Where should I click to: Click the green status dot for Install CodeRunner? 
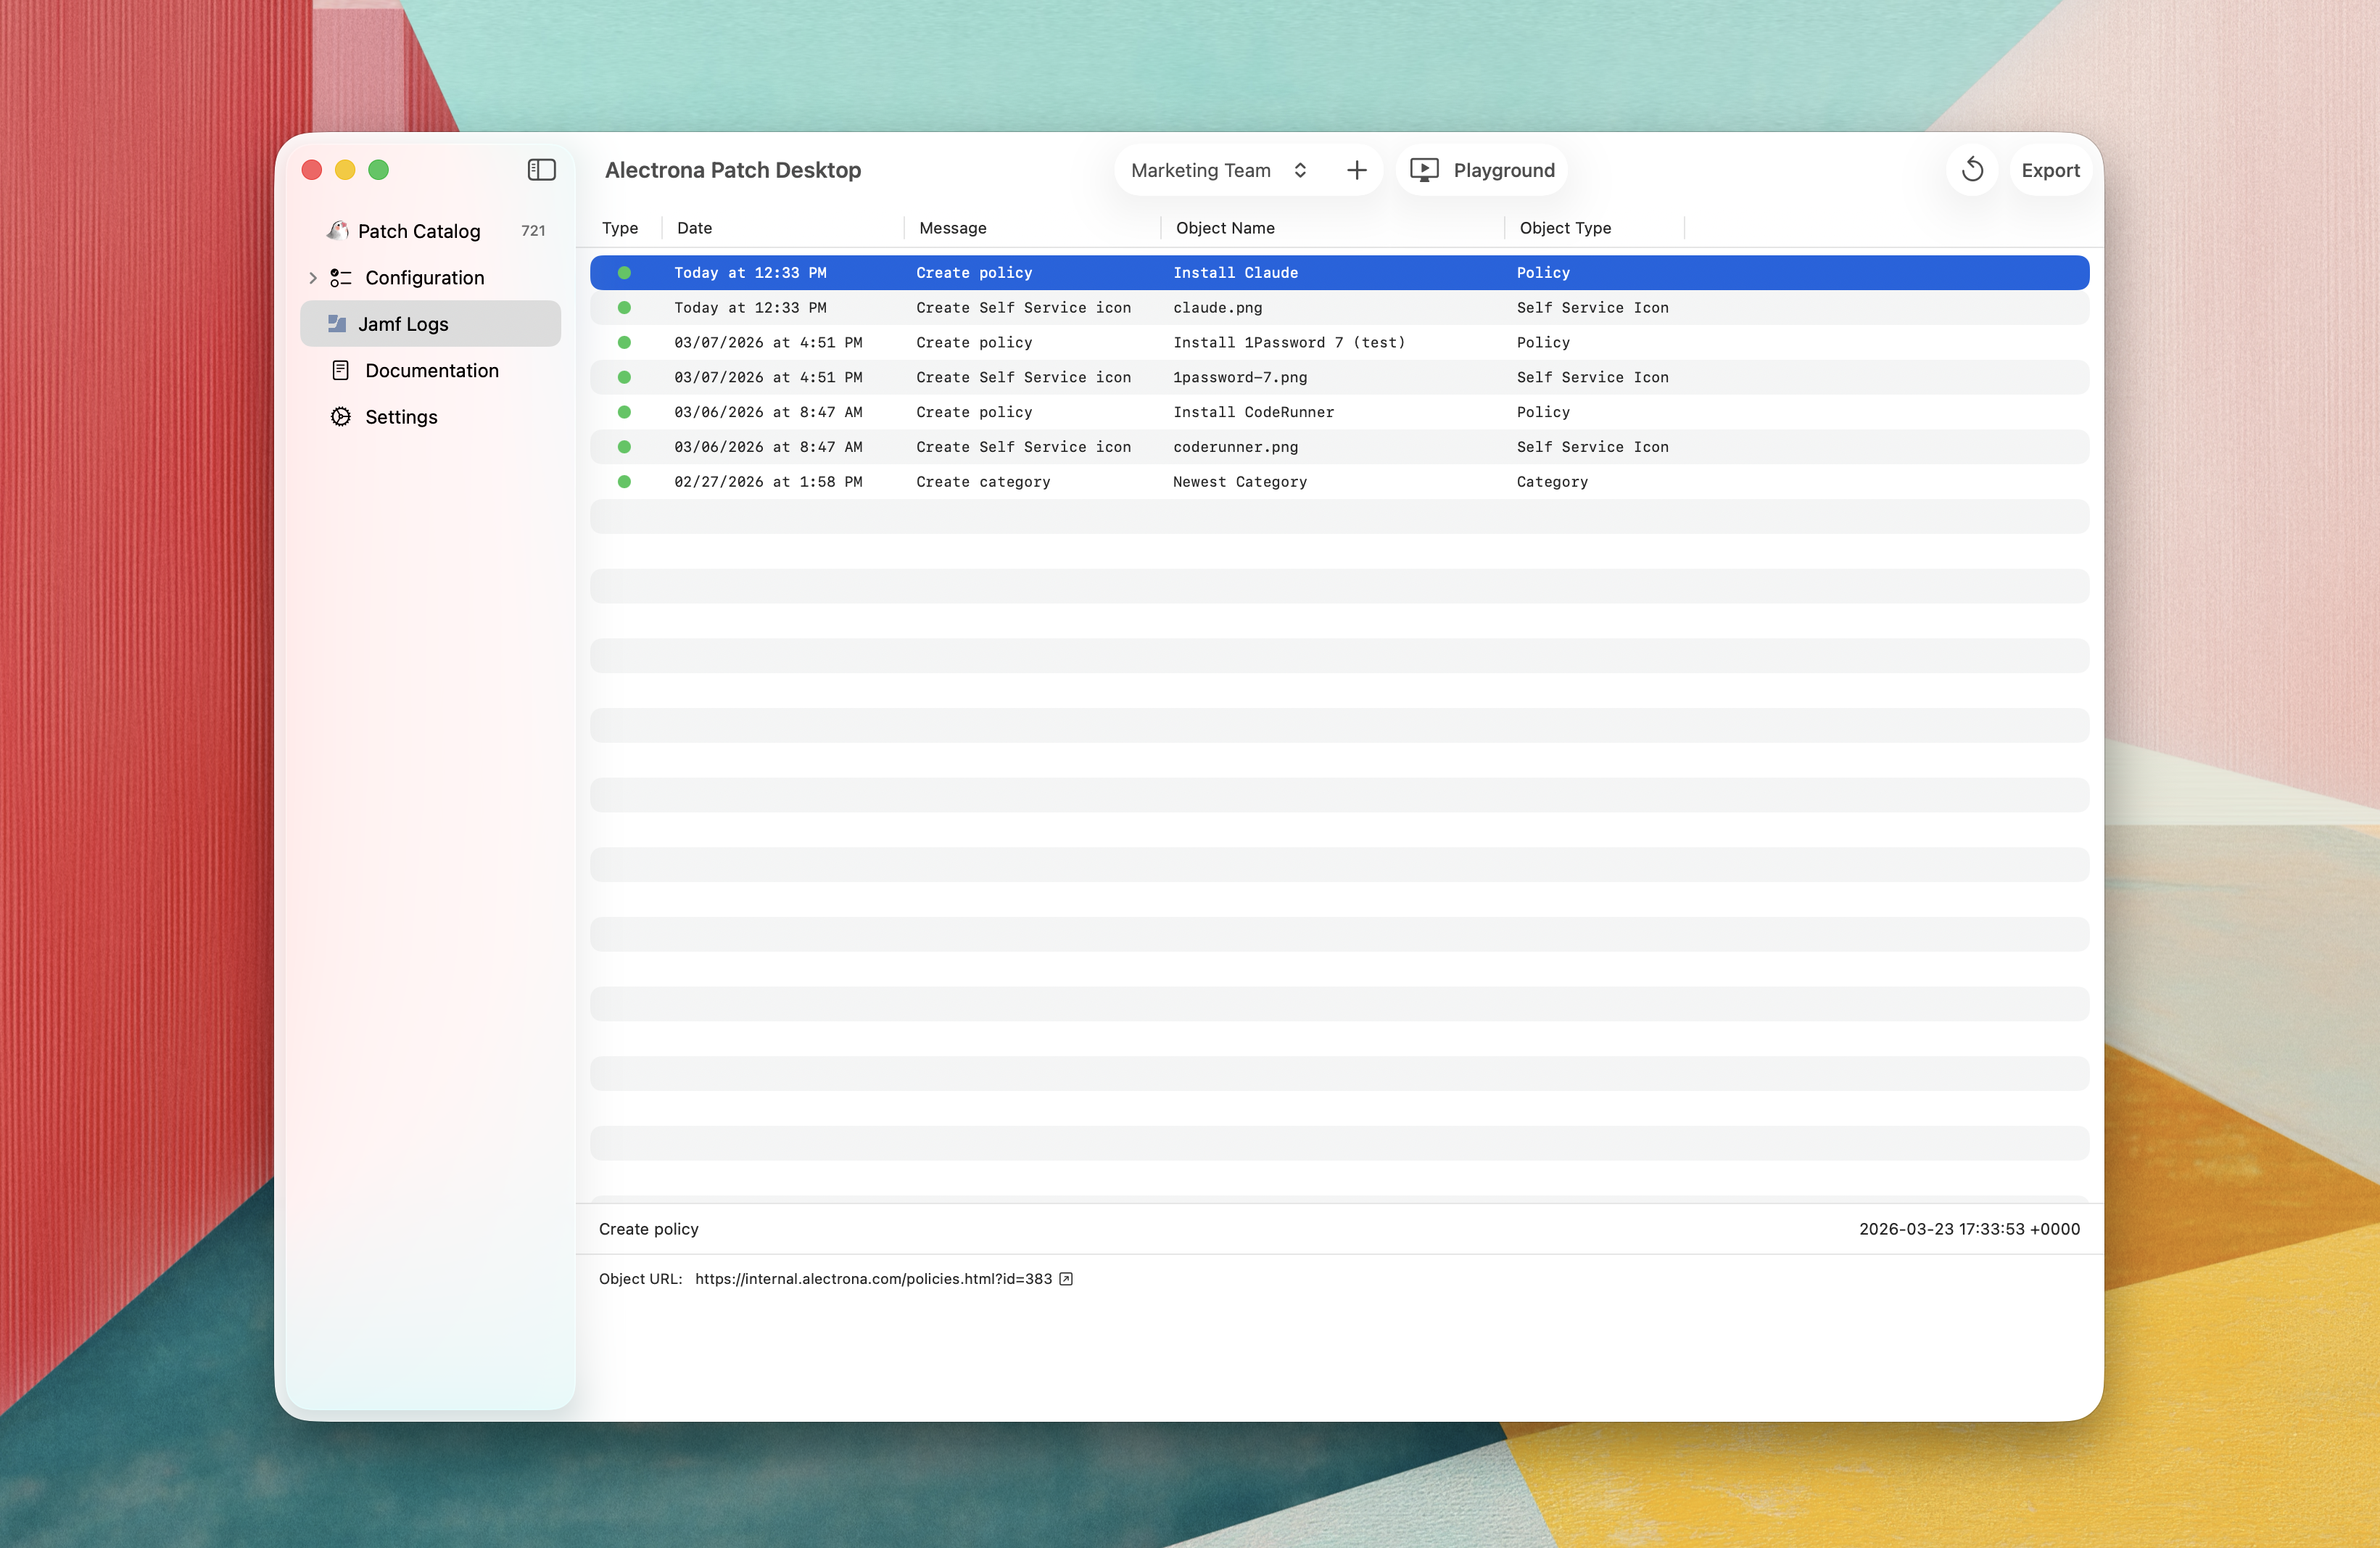[x=625, y=411]
